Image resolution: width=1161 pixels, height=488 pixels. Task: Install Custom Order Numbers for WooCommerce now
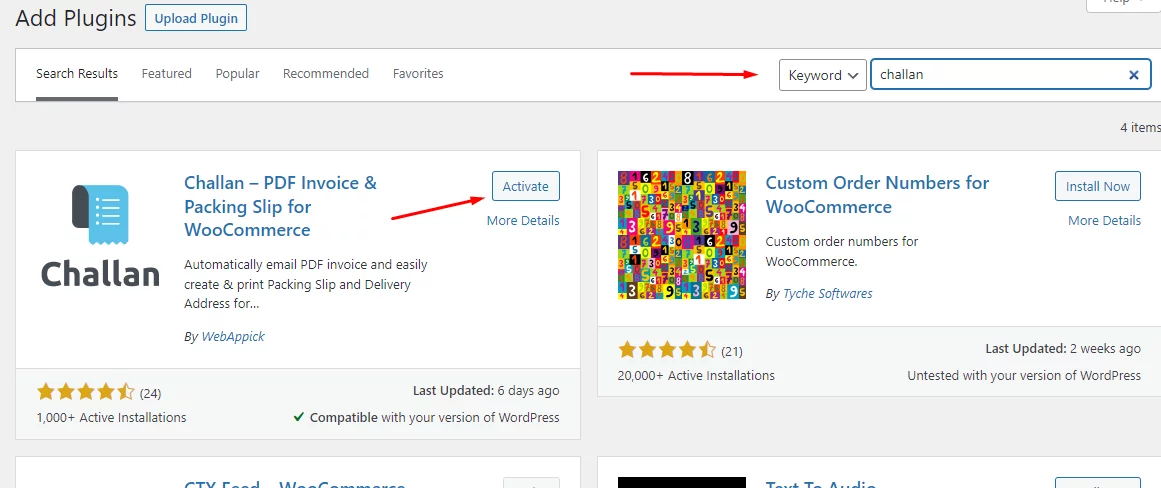click(1098, 187)
